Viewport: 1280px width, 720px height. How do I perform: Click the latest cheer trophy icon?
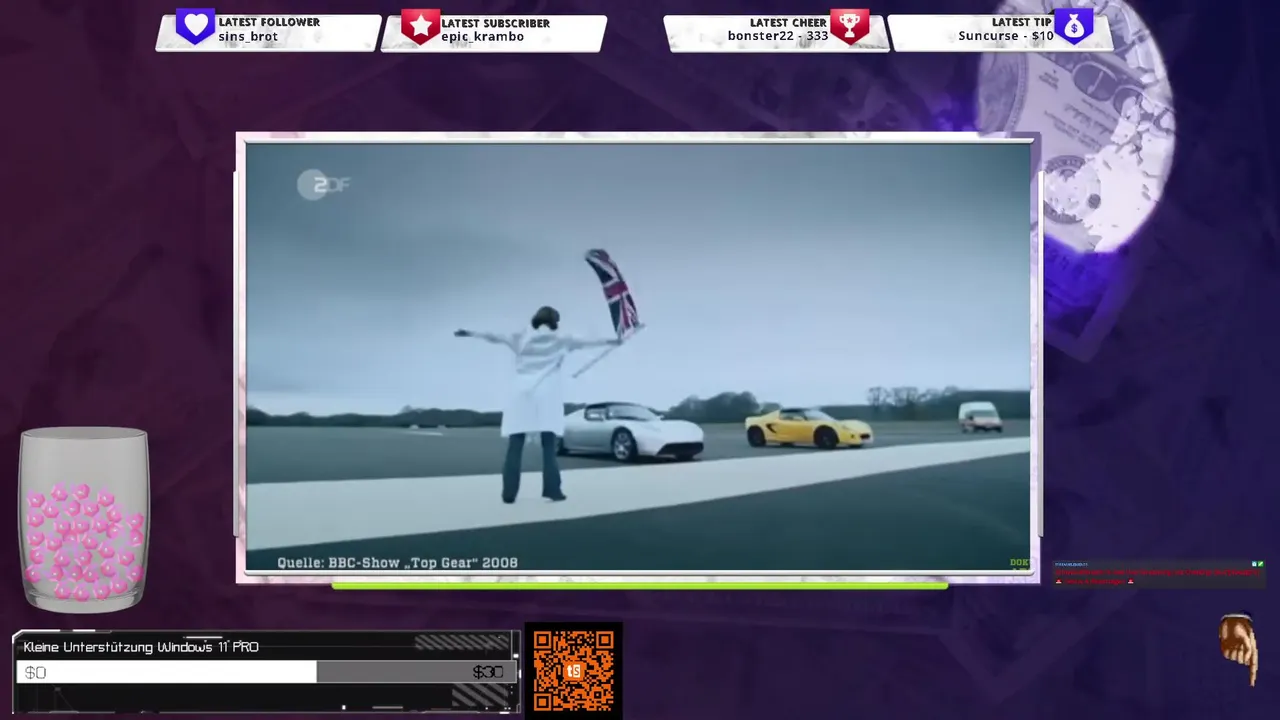pos(849,27)
